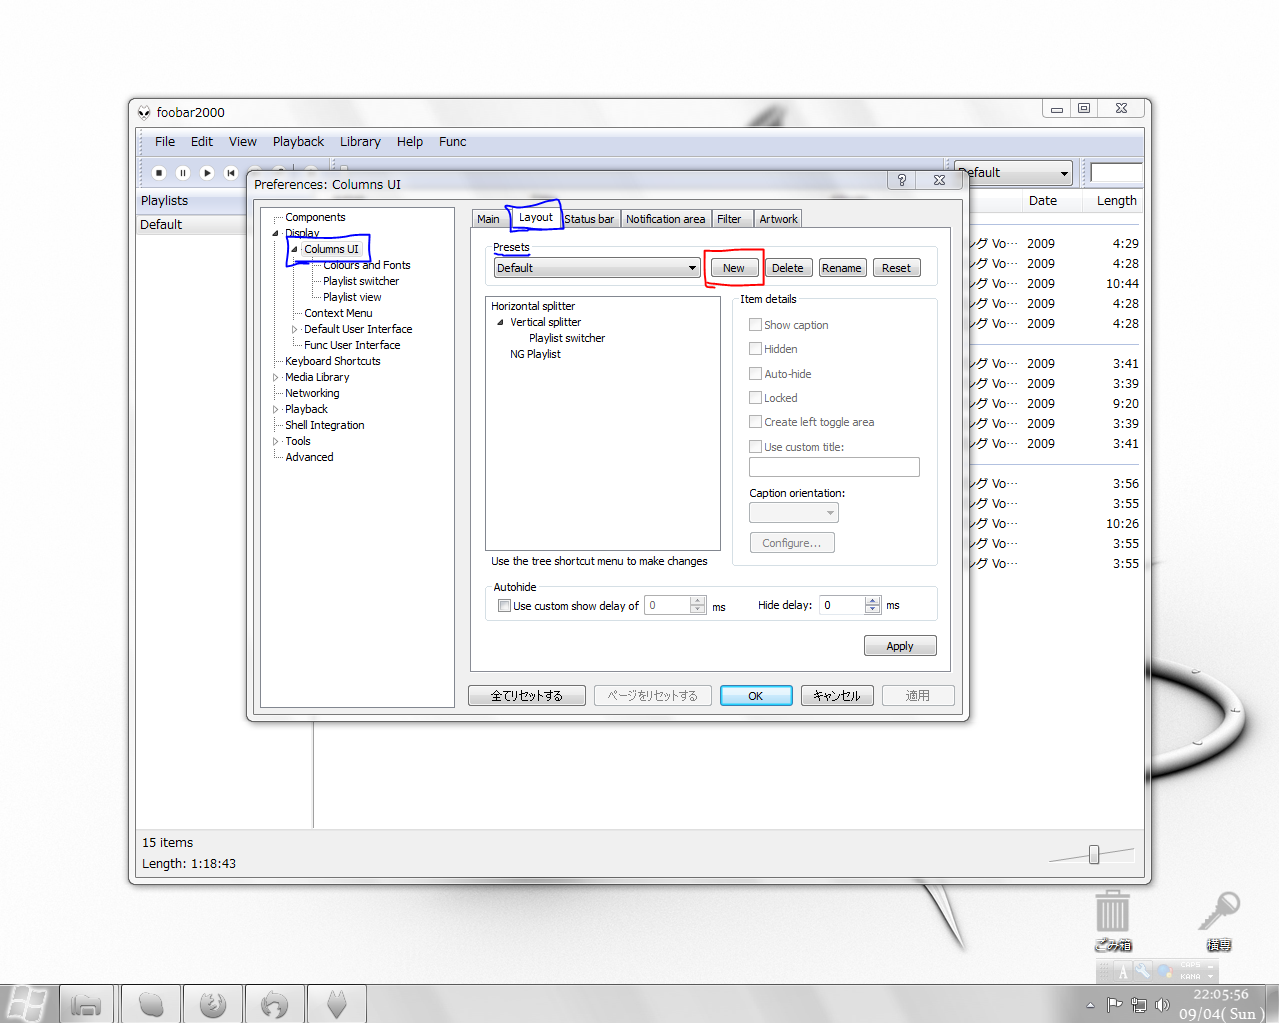
Task: Select Playlist switcher in layout tree
Action: pyautogui.click(x=567, y=338)
